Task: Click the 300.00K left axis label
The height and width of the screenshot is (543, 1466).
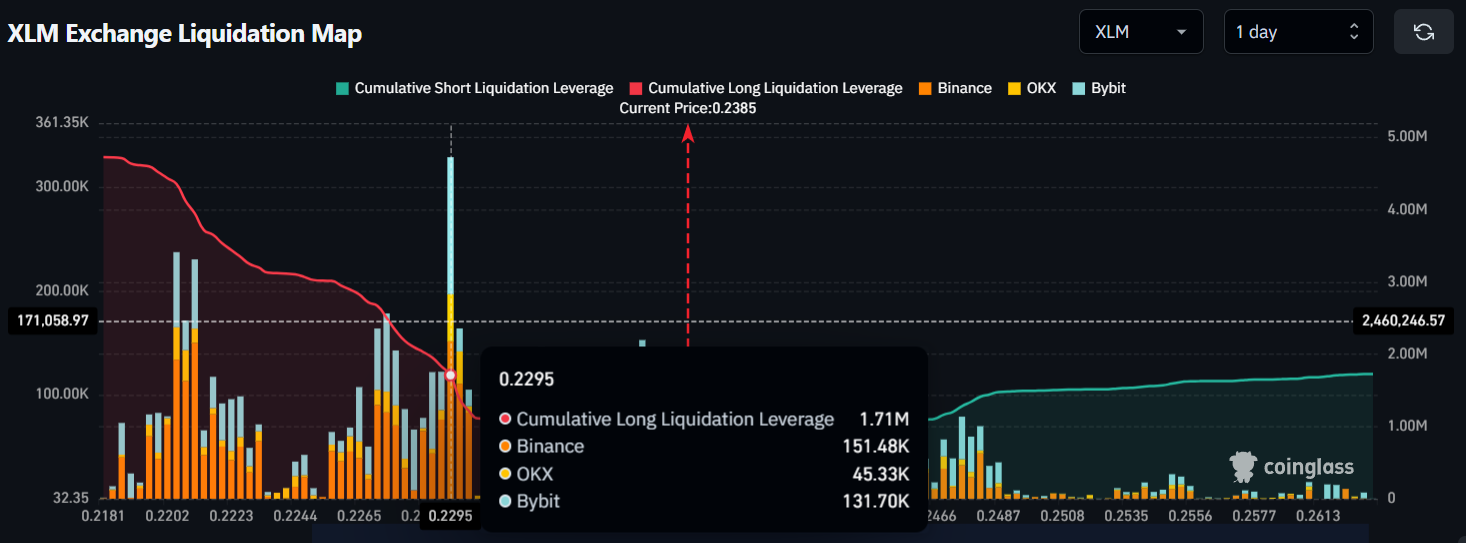Action: [63, 187]
